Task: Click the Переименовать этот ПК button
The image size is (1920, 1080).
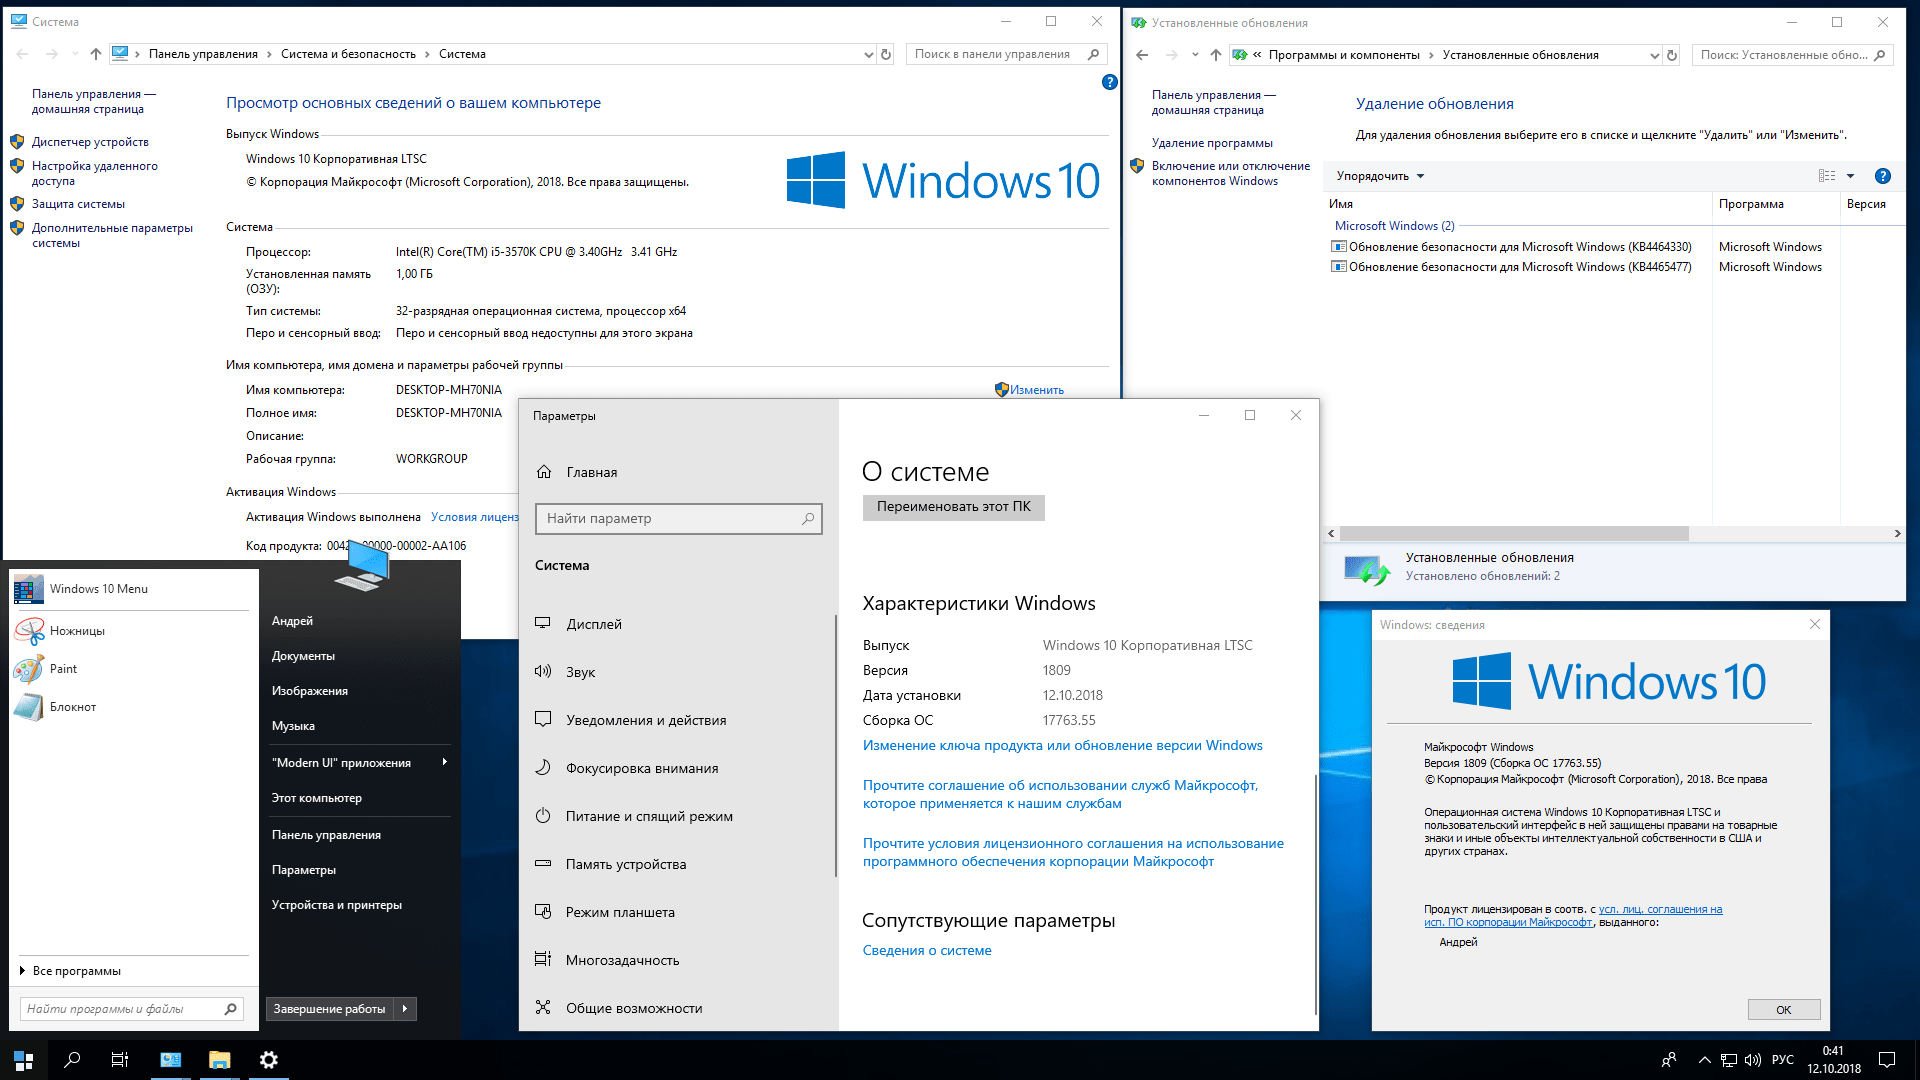Action: tap(952, 508)
